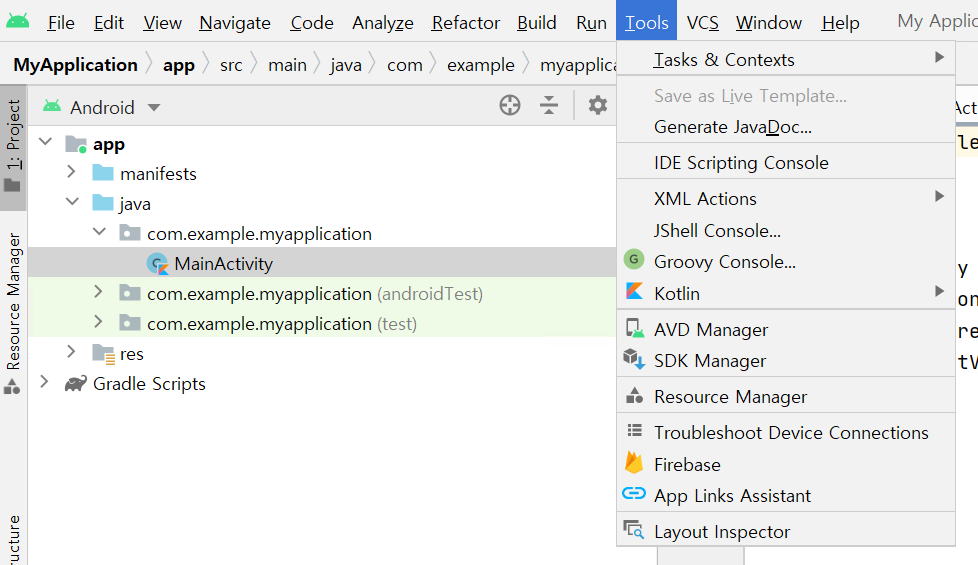Viewport: 978px width, 565px height.
Task: Open the Help menu
Action: click(x=840, y=23)
